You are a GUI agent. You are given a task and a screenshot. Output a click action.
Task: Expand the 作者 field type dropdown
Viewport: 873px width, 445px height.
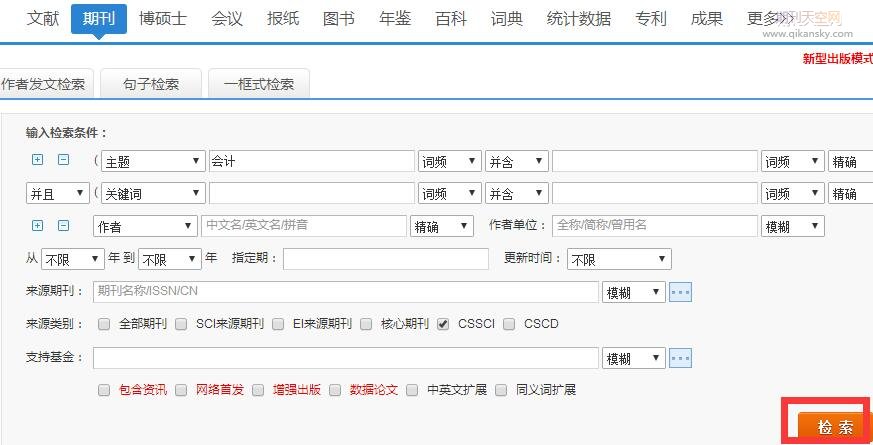tap(144, 227)
